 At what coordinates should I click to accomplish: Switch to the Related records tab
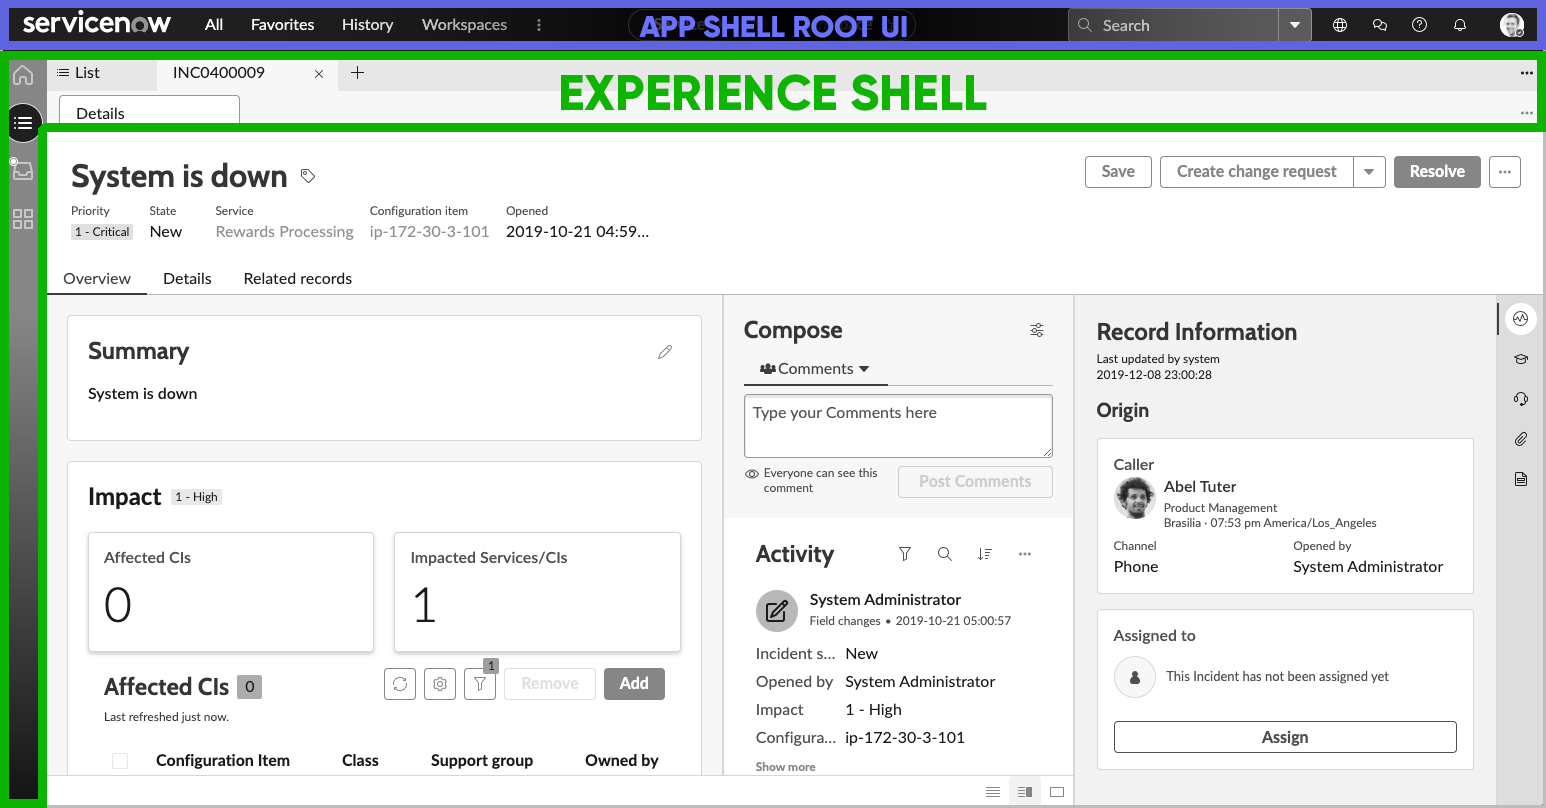click(x=297, y=278)
